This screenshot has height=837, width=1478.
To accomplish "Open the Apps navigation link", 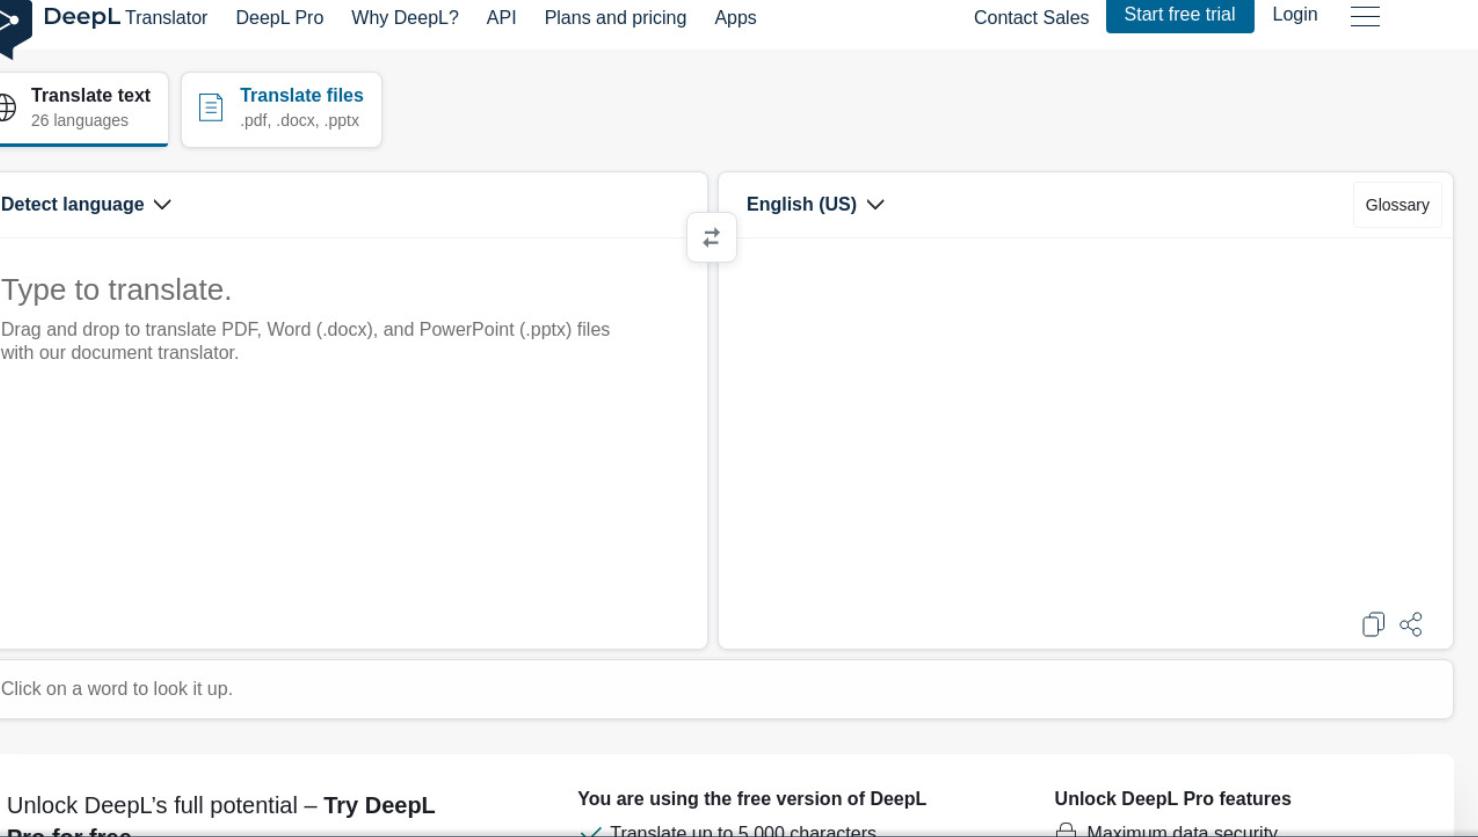I will 735,18.
